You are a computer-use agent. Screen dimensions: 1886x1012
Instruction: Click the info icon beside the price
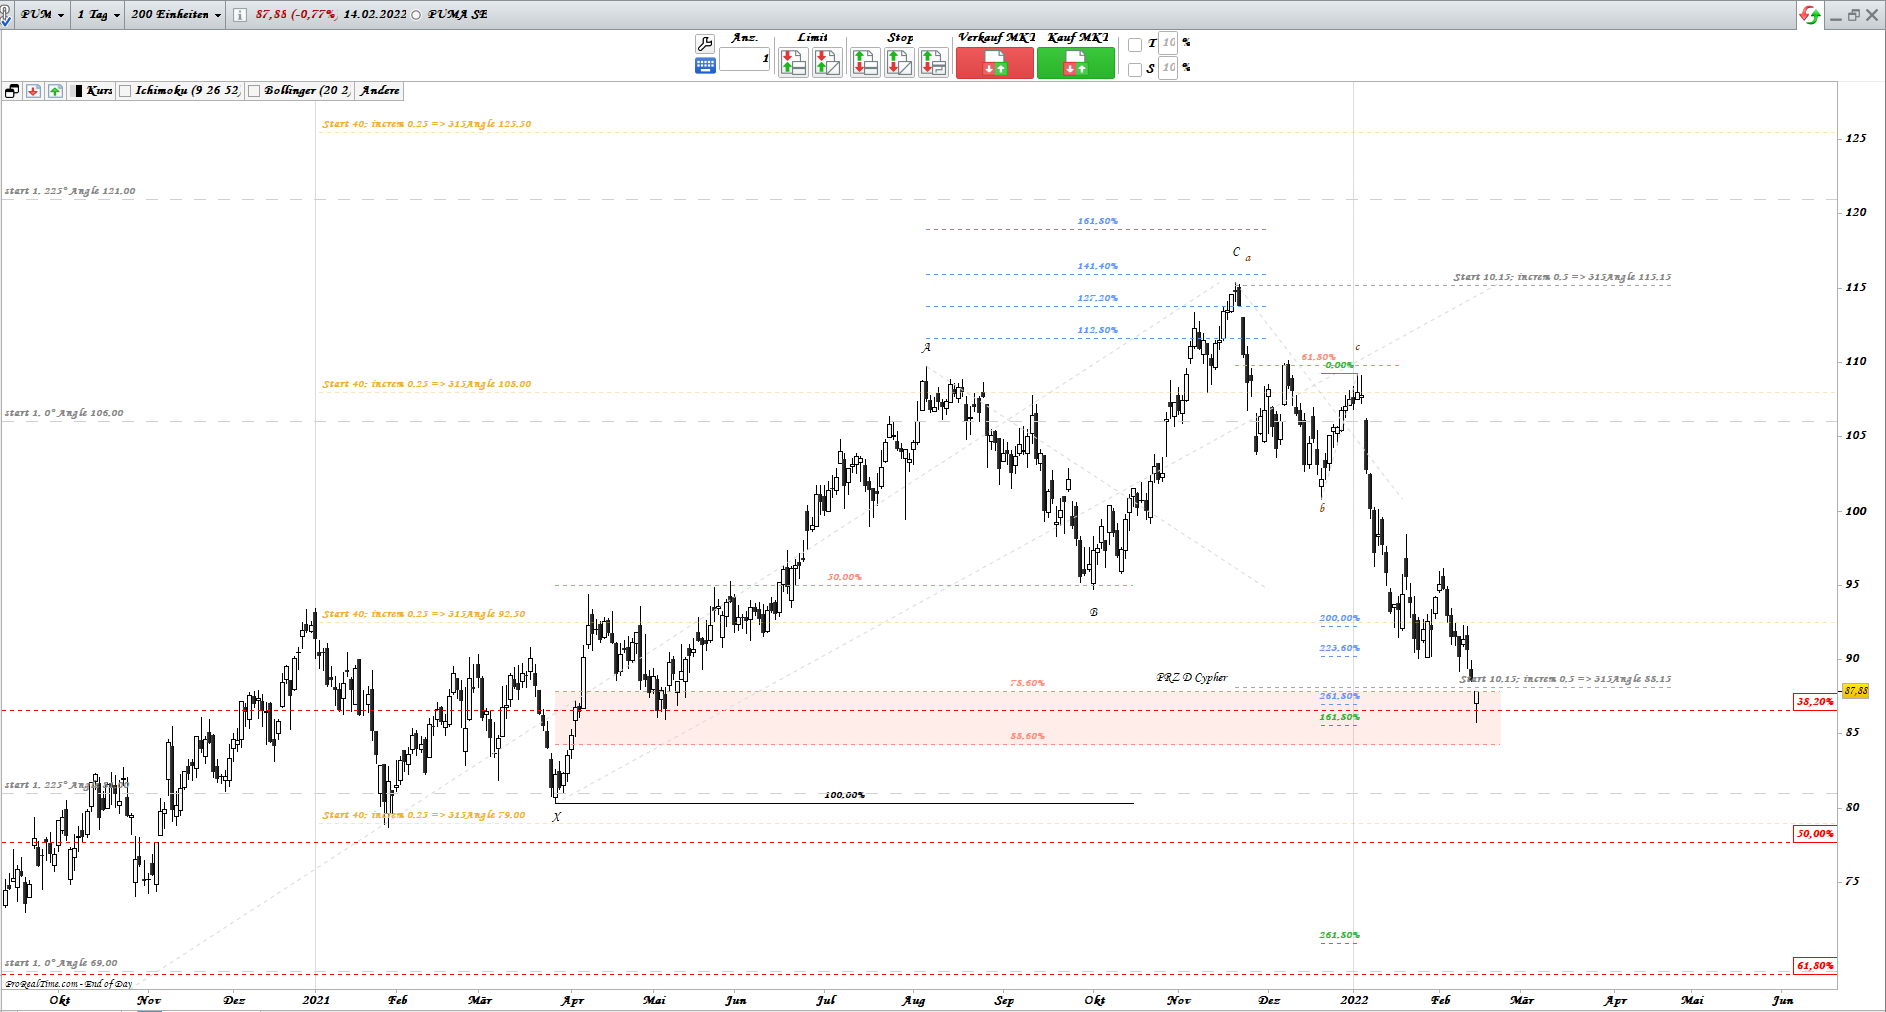tap(238, 15)
